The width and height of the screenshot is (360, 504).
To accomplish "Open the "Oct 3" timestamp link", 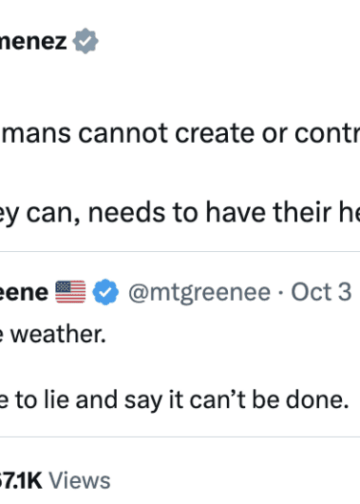I will [321, 292].
